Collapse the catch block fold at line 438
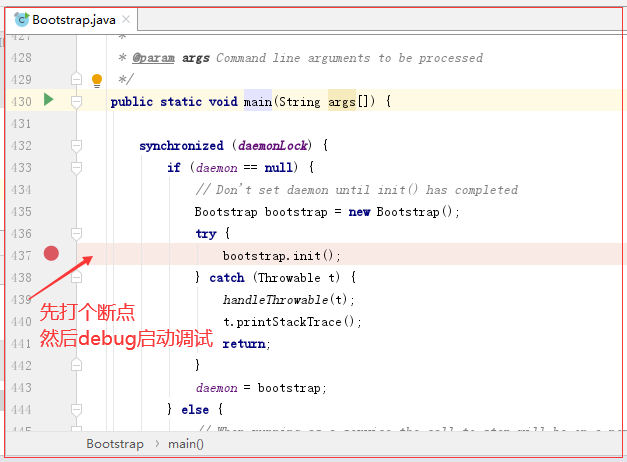This screenshot has height=462, width=627. pyautogui.click(x=76, y=277)
